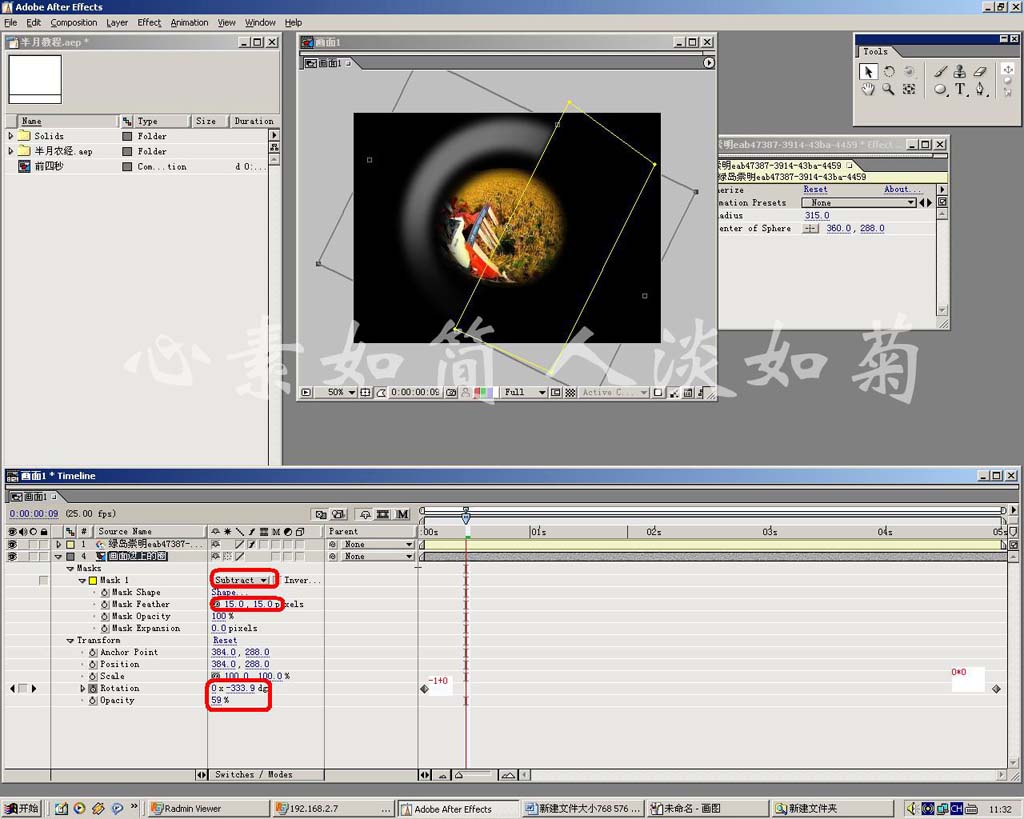
Task: Select the Hand tool
Action: [x=868, y=89]
